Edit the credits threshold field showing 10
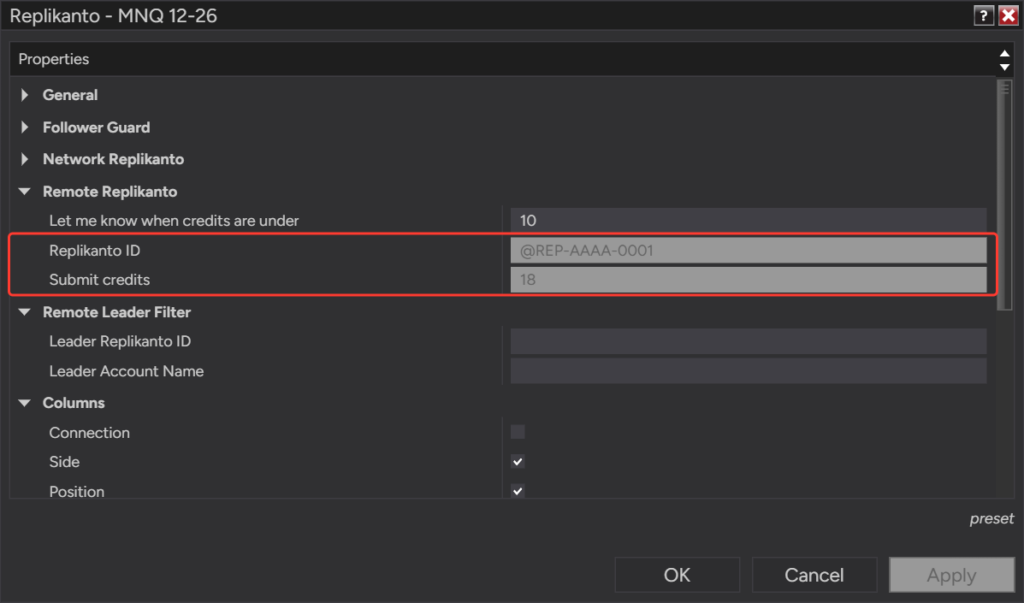This screenshot has height=603, width=1024. click(x=748, y=220)
